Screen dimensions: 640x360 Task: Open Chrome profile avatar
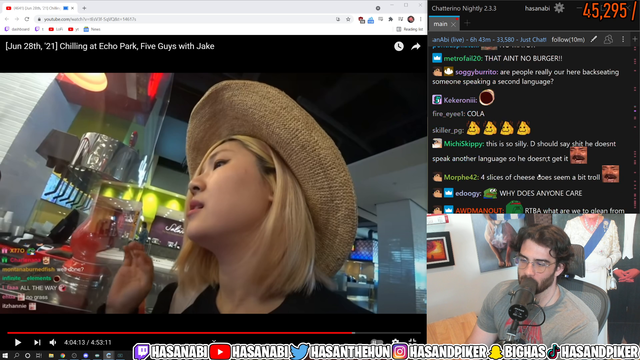coord(411,19)
